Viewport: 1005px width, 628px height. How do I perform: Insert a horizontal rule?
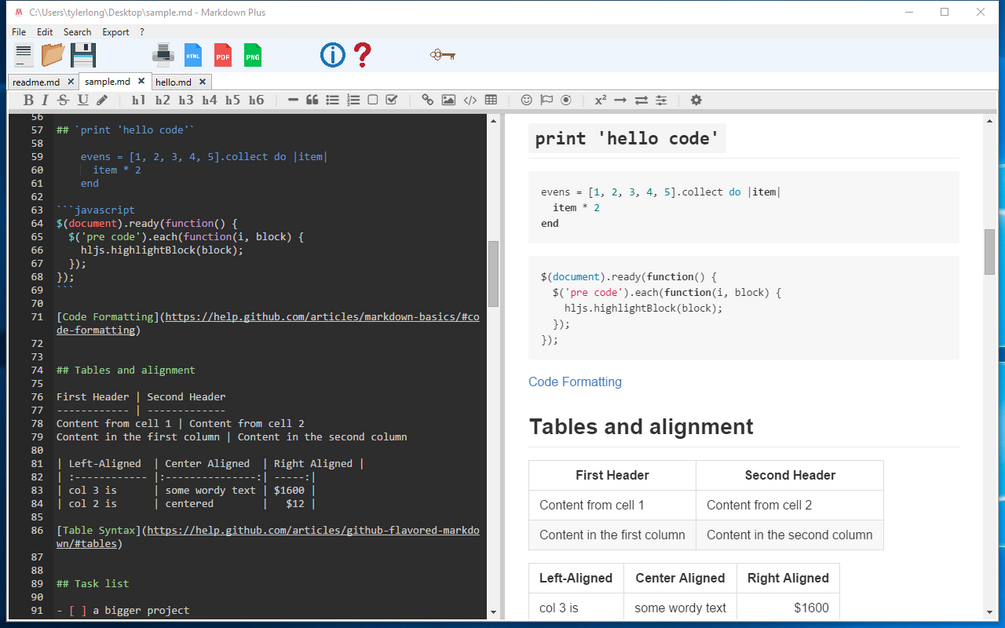pos(293,100)
